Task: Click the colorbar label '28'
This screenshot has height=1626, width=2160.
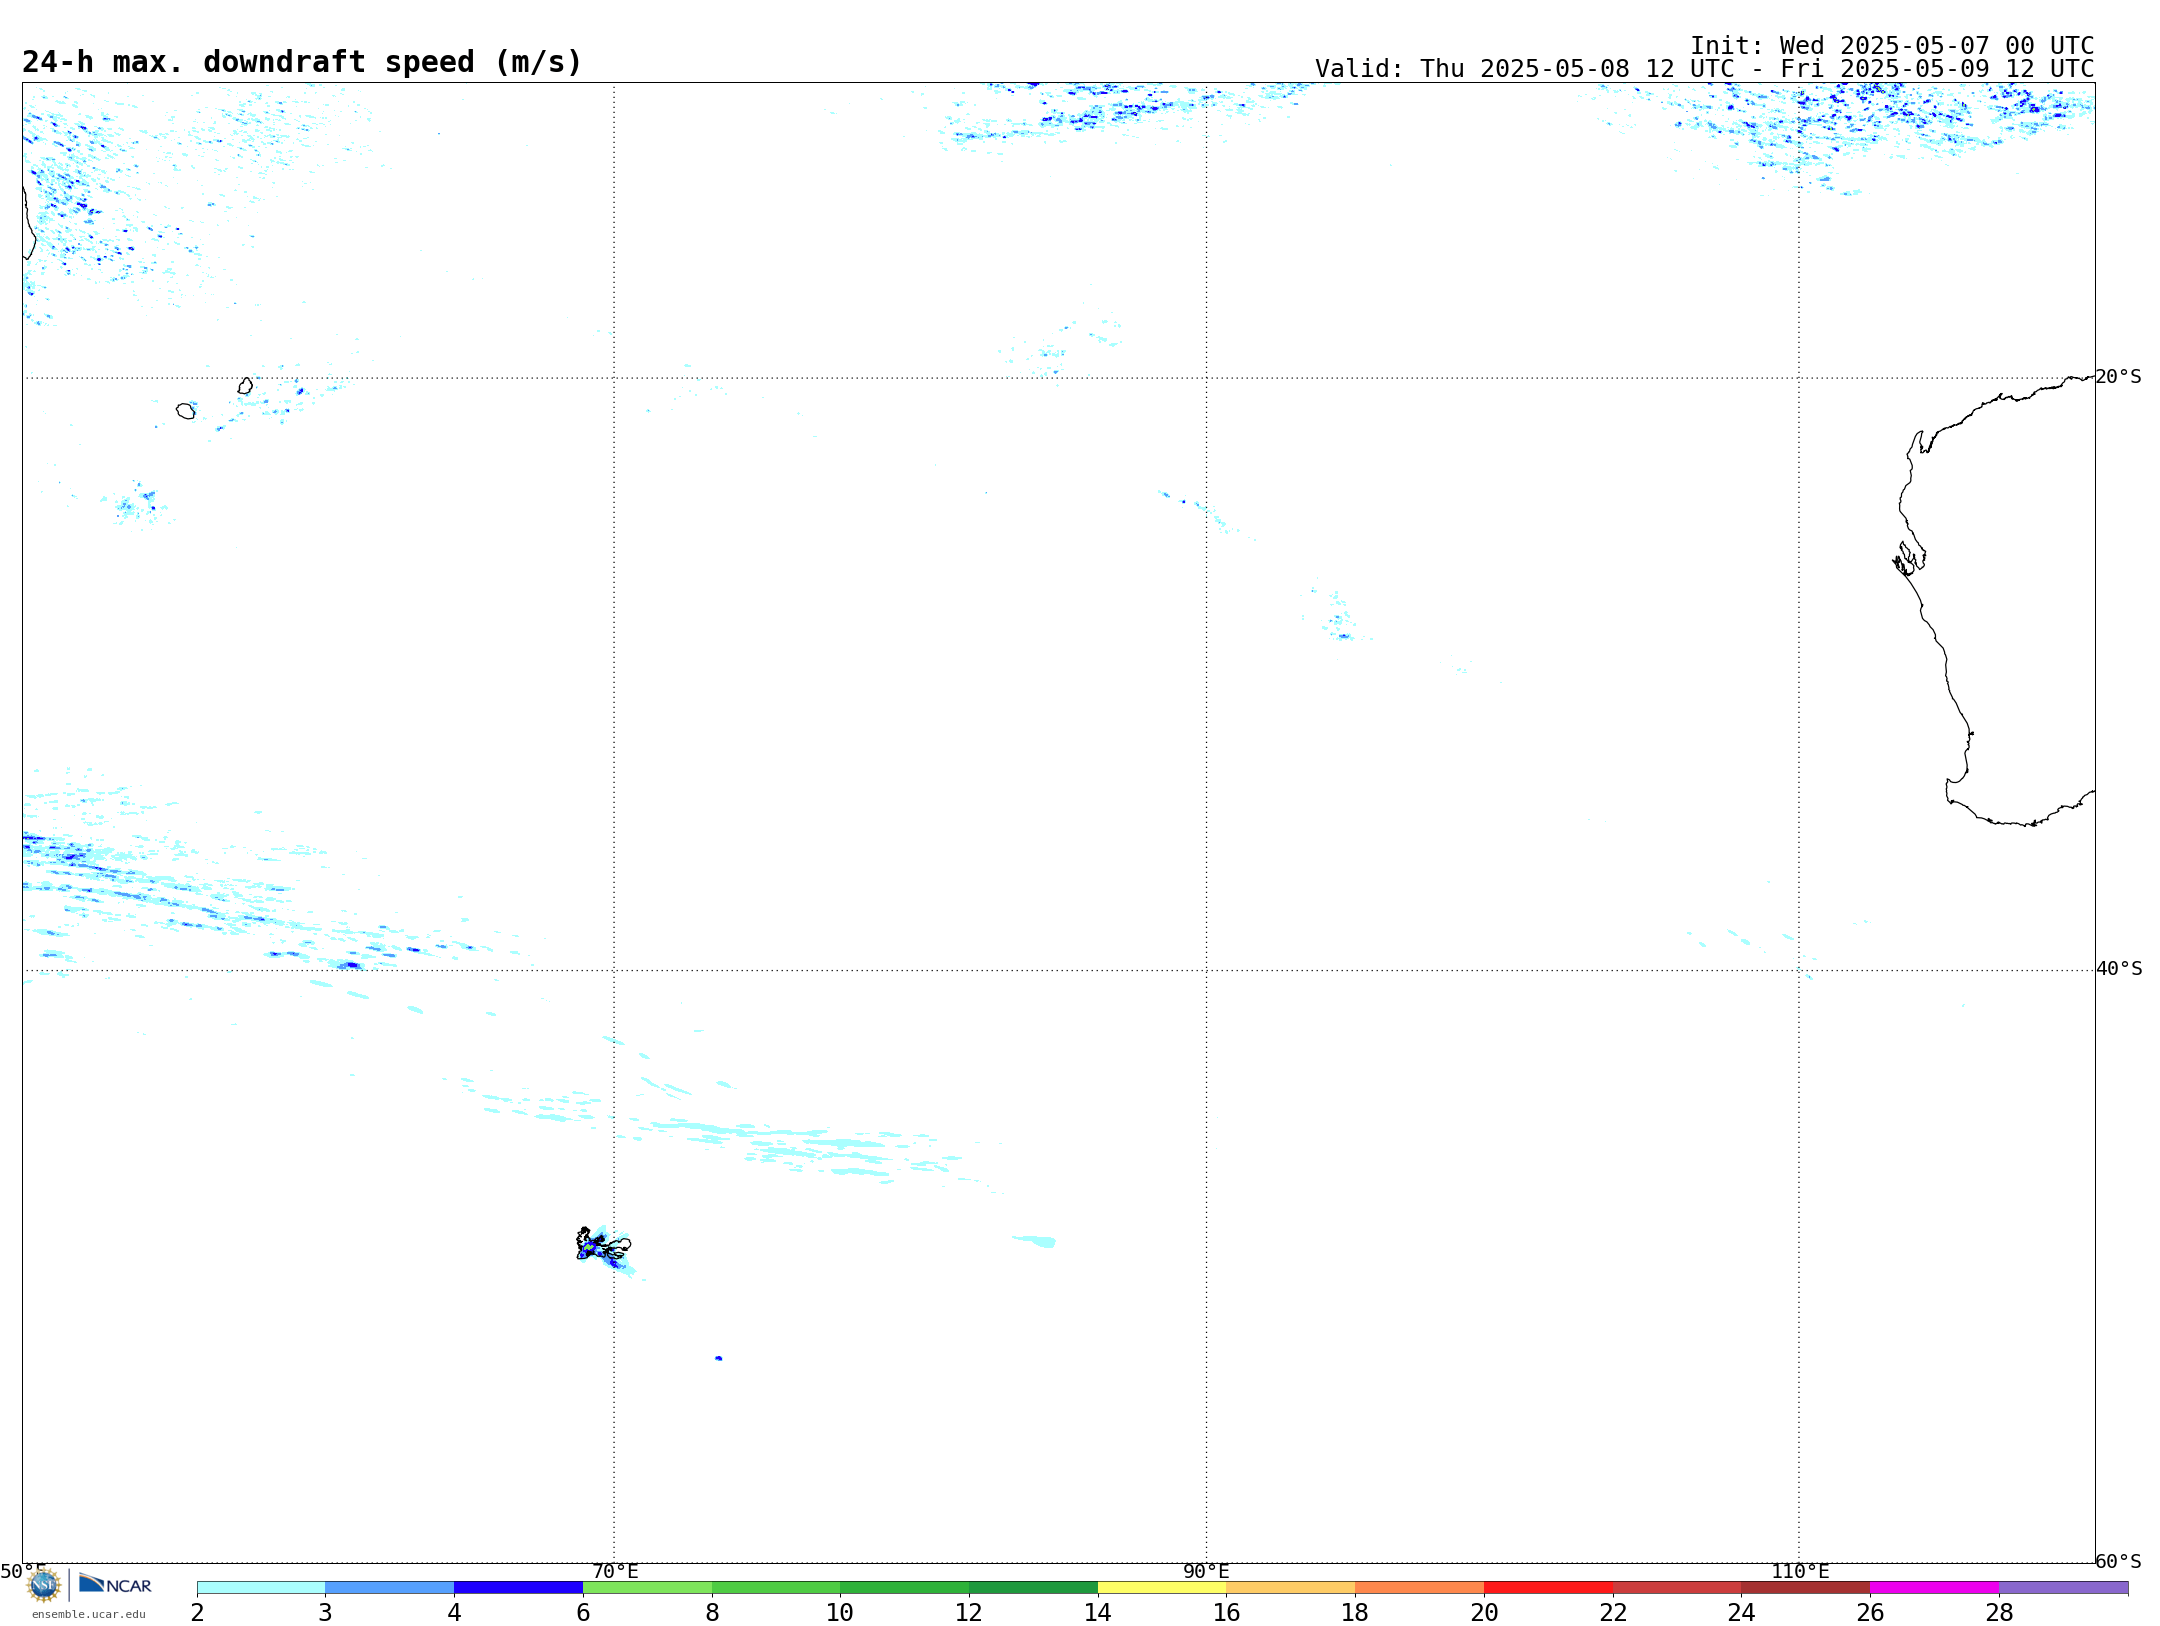Action: pos(1999,1613)
